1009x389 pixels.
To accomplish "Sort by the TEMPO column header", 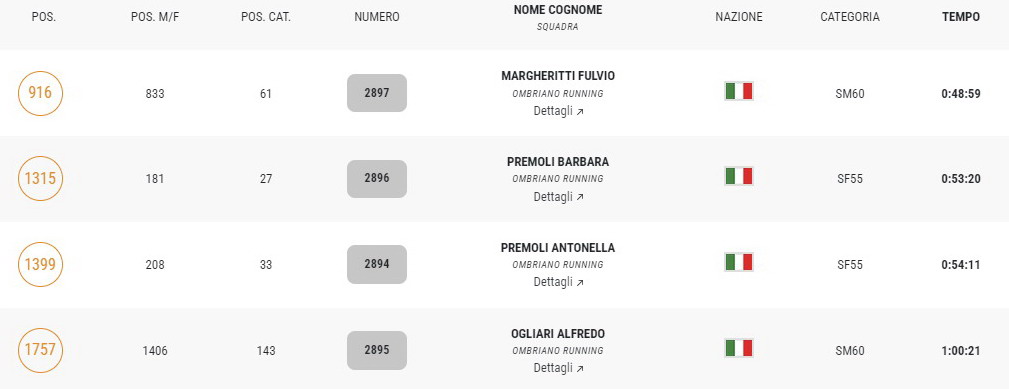I will pos(961,17).
